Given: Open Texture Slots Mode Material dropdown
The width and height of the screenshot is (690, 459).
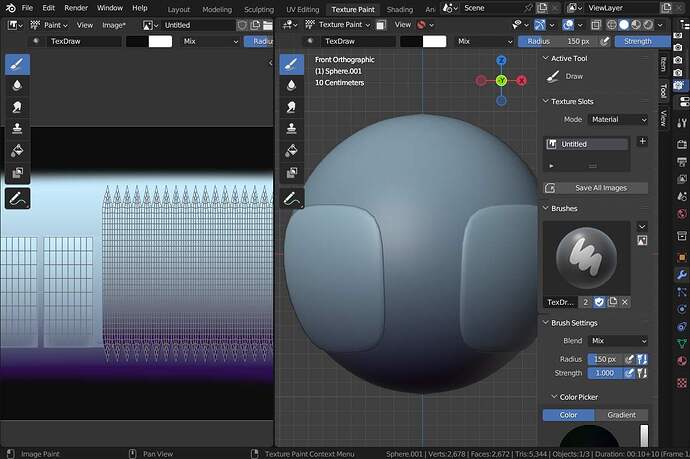Looking at the screenshot, I should click(x=618, y=120).
